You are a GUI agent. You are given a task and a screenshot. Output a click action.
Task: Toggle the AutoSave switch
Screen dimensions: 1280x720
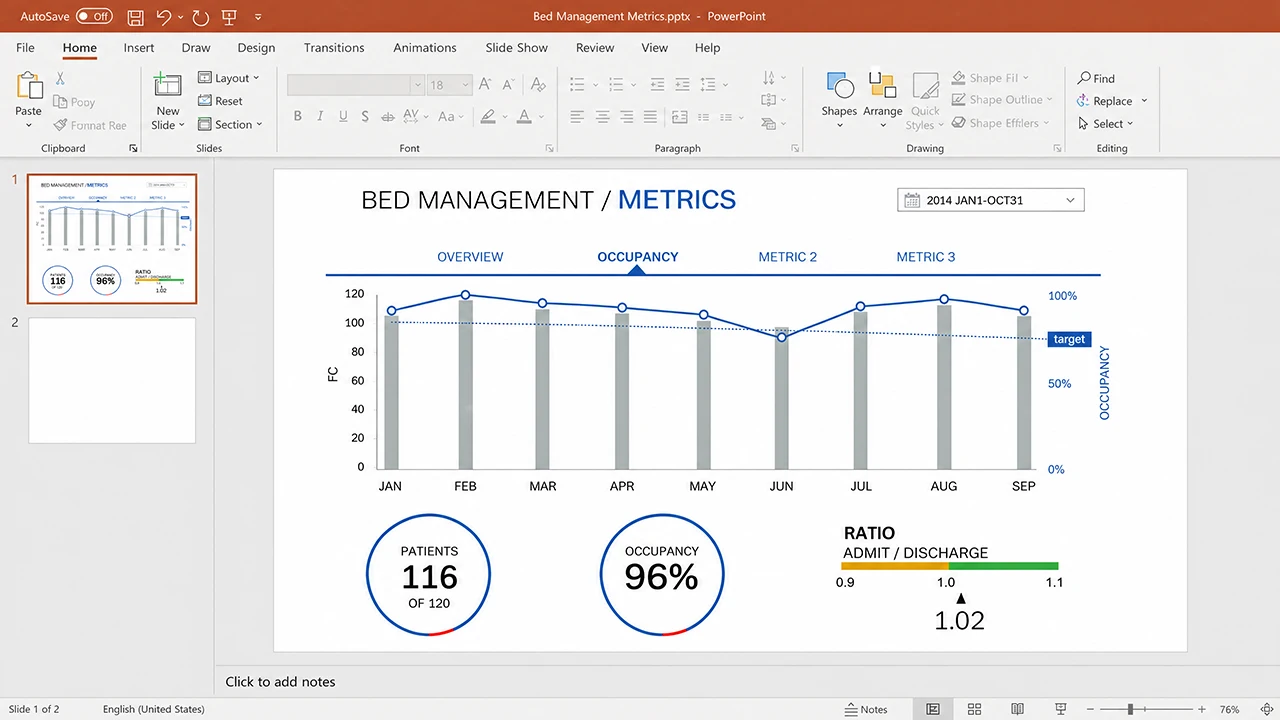click(x=94, y=16)
